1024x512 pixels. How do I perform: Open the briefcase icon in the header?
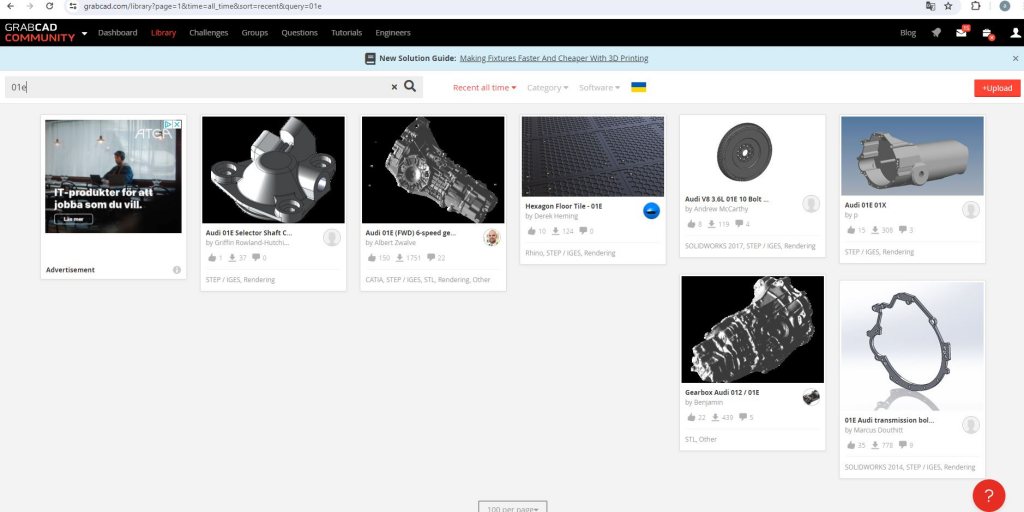[987, 33]
